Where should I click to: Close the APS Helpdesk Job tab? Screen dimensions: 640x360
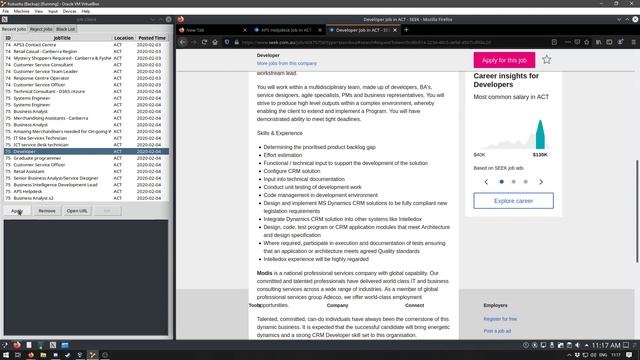pyautogui.click(x=320, y=30)
